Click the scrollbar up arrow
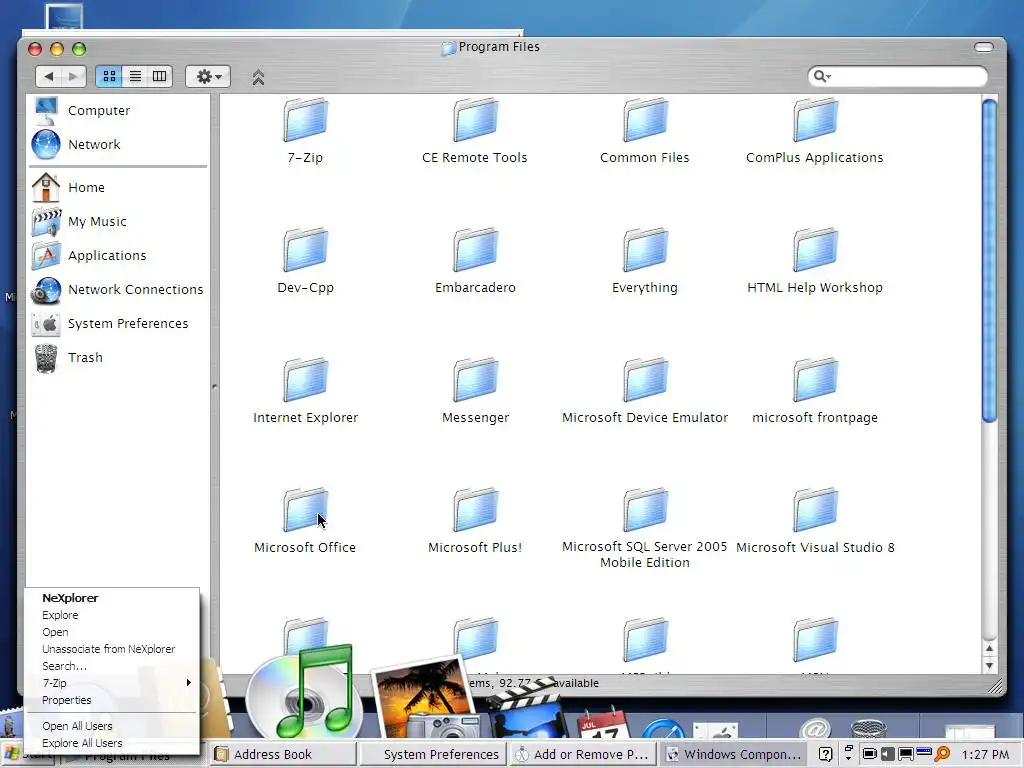Viewport: 1024px width, 768px height. [989, 648]
